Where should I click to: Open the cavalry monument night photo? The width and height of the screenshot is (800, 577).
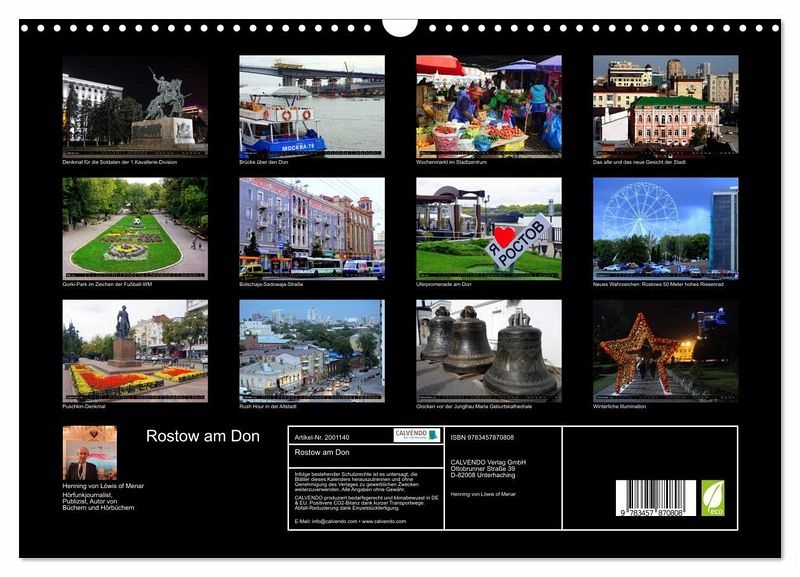coord(135,106)
